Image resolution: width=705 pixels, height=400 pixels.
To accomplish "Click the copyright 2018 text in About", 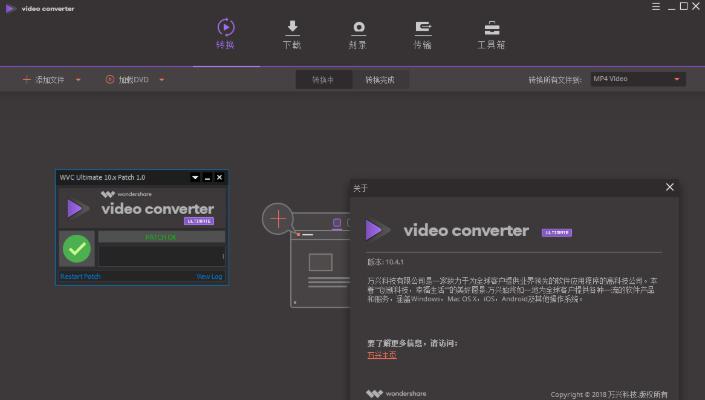I will 609,395.
